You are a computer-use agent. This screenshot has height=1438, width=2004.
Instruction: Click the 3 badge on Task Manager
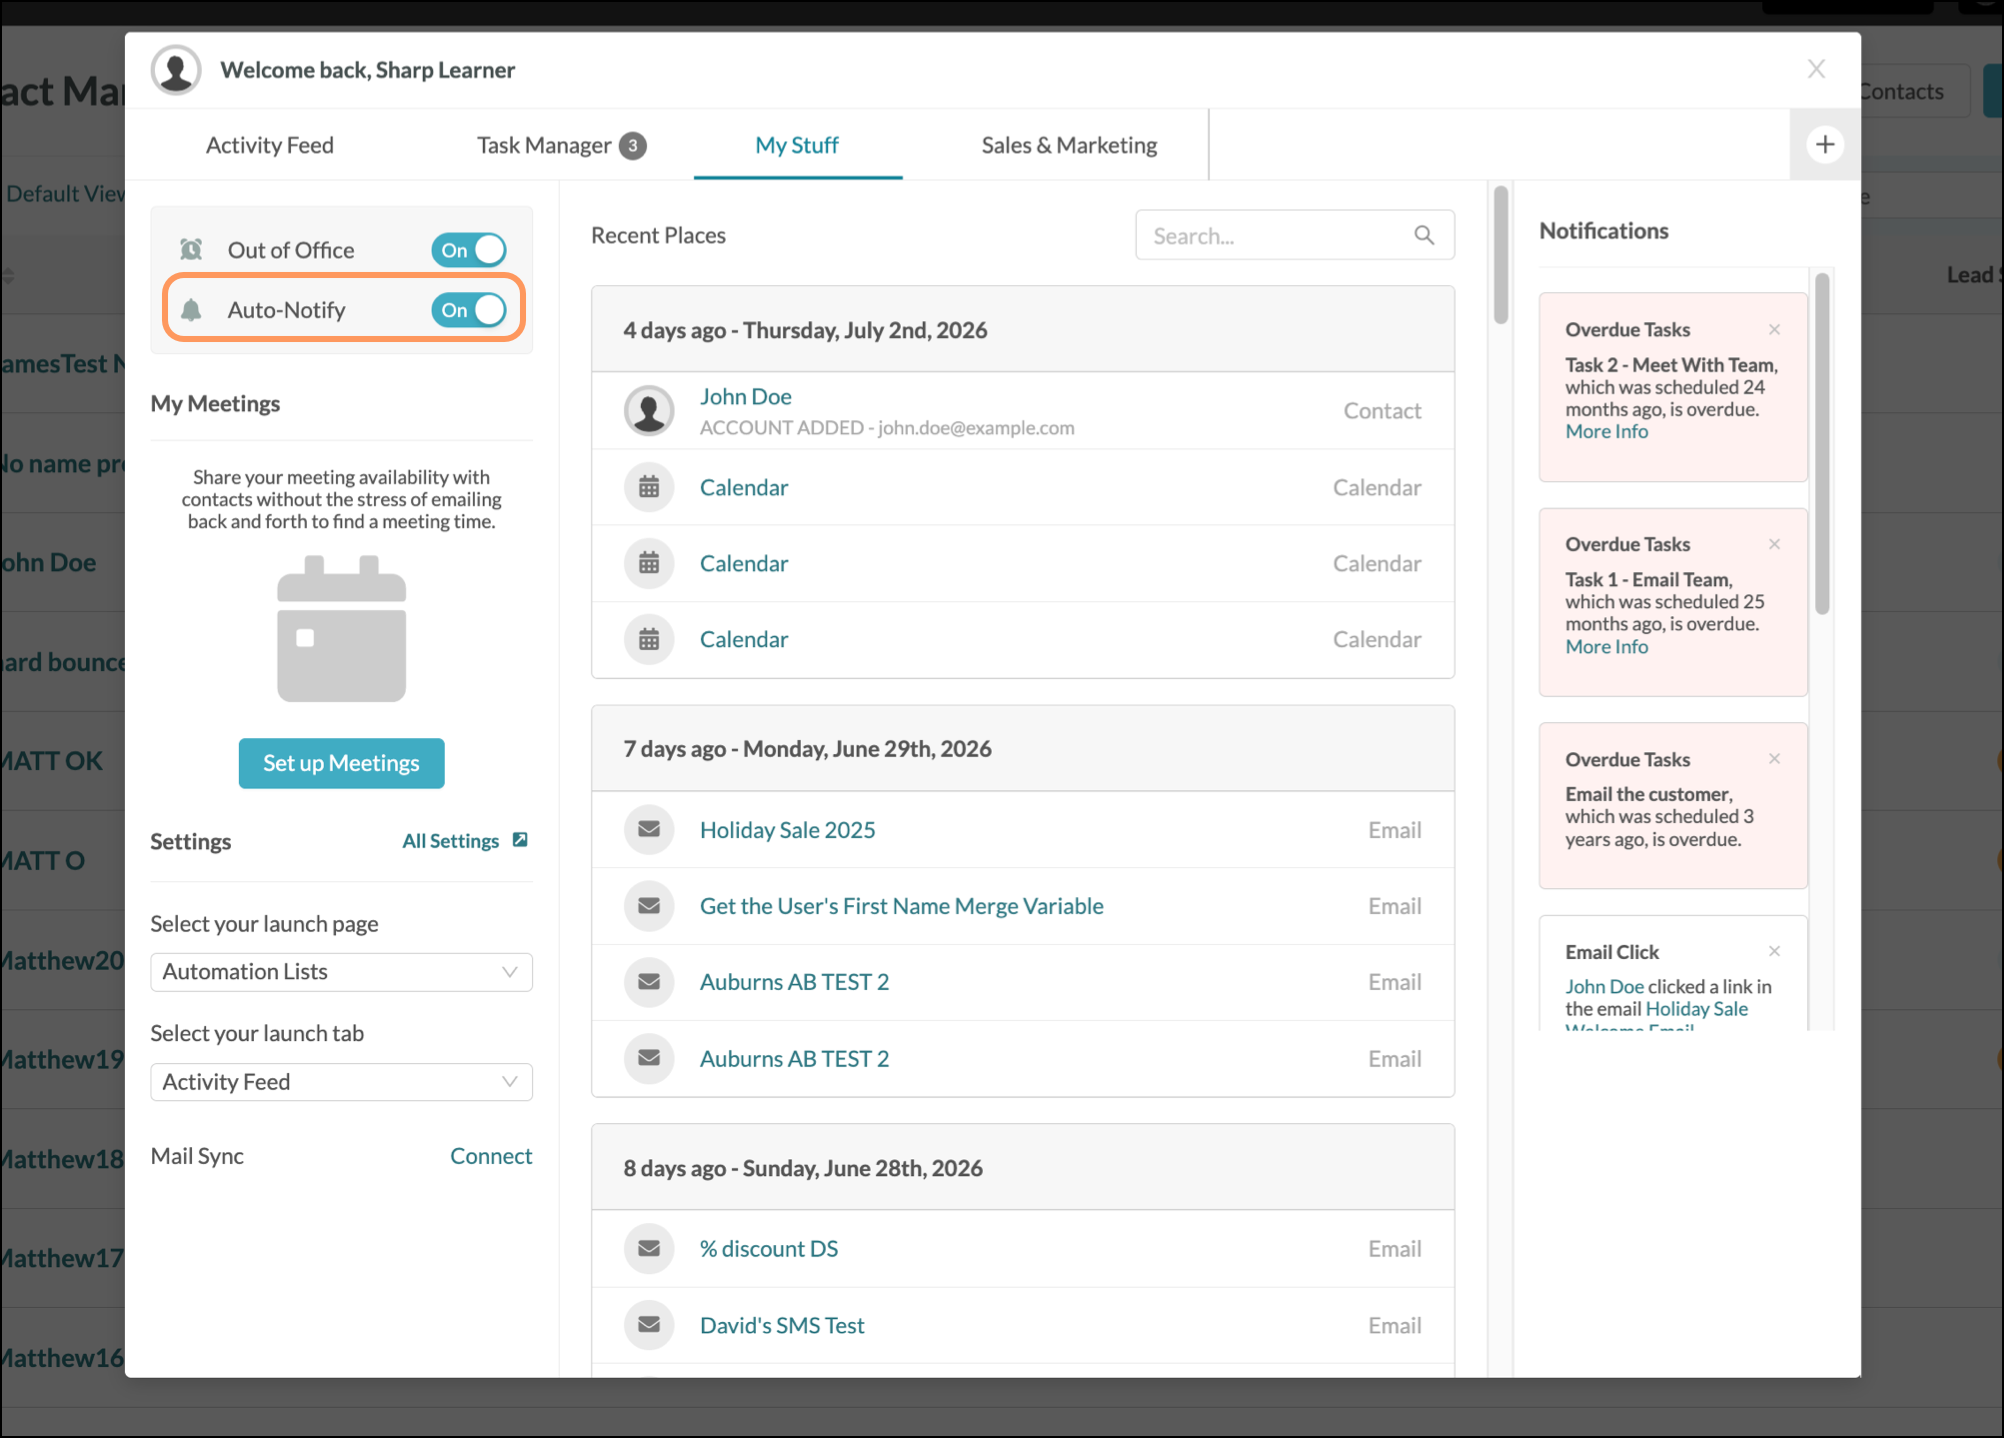pos(632,146)
